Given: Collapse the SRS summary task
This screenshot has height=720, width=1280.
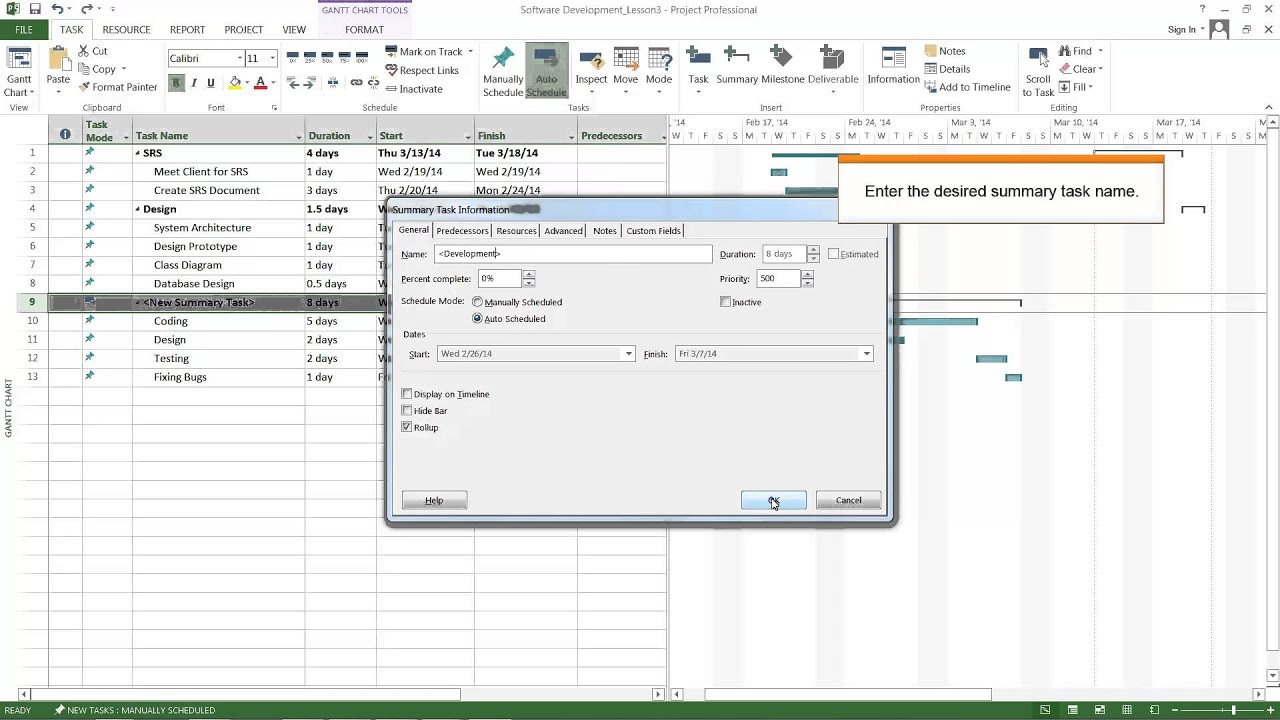Looking at the screenshot, I should point(138,154).
